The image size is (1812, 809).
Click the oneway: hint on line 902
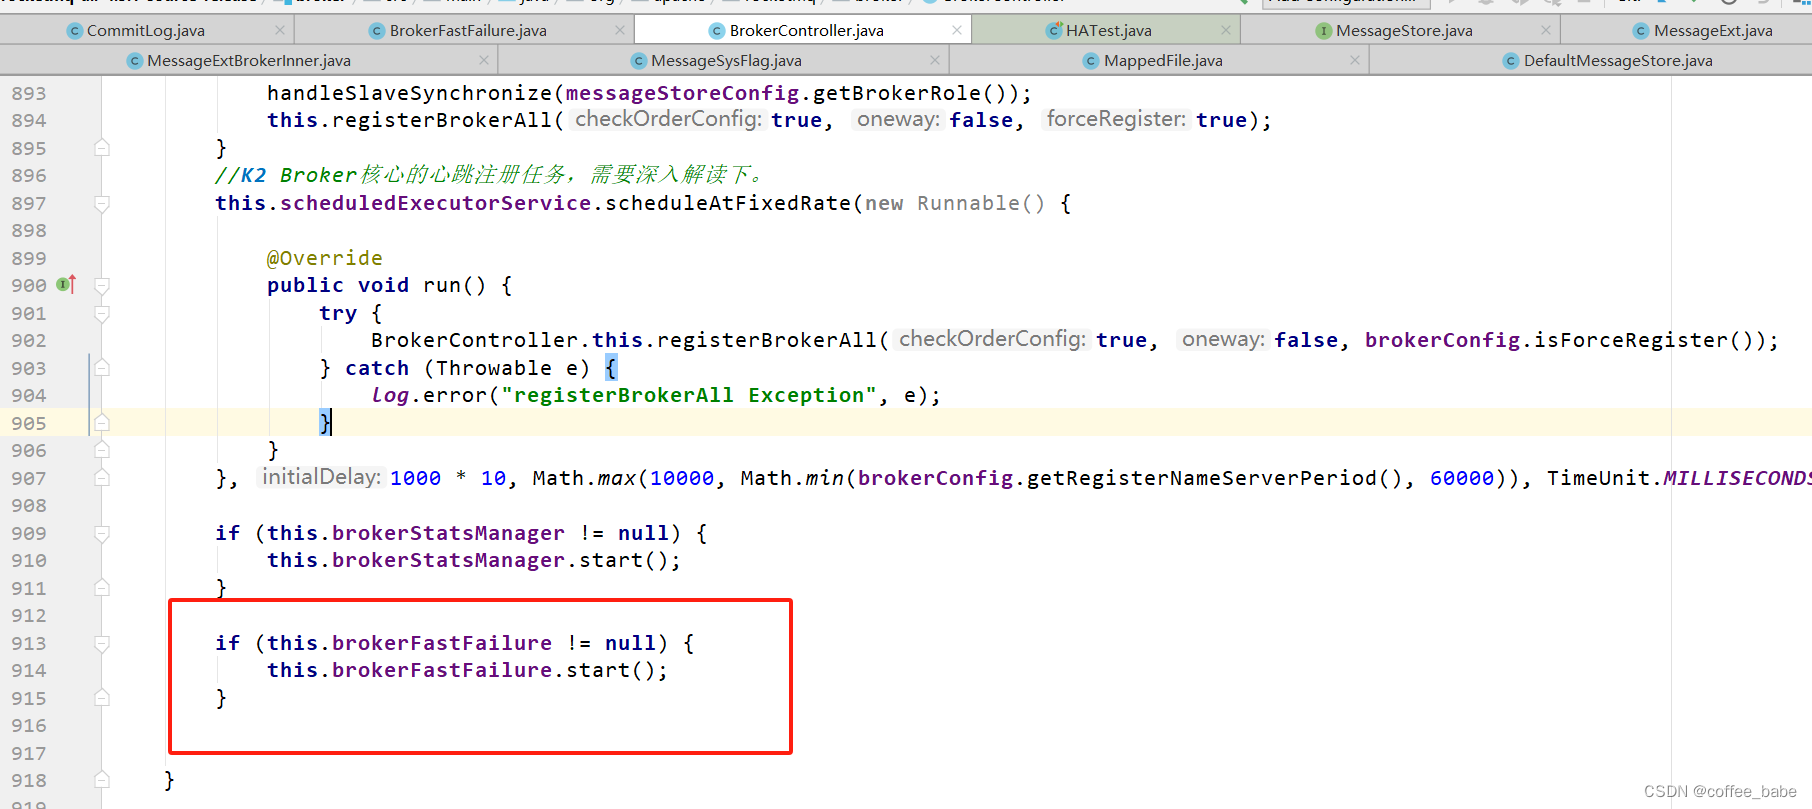pos(1221,339)
